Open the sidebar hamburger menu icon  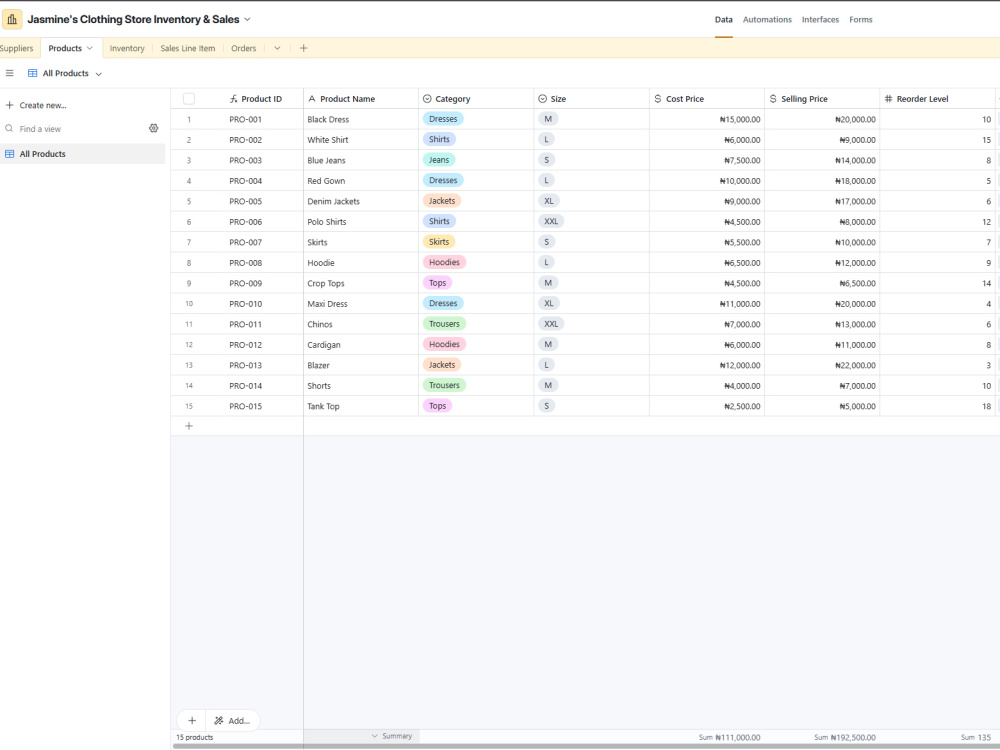(10, 73)
